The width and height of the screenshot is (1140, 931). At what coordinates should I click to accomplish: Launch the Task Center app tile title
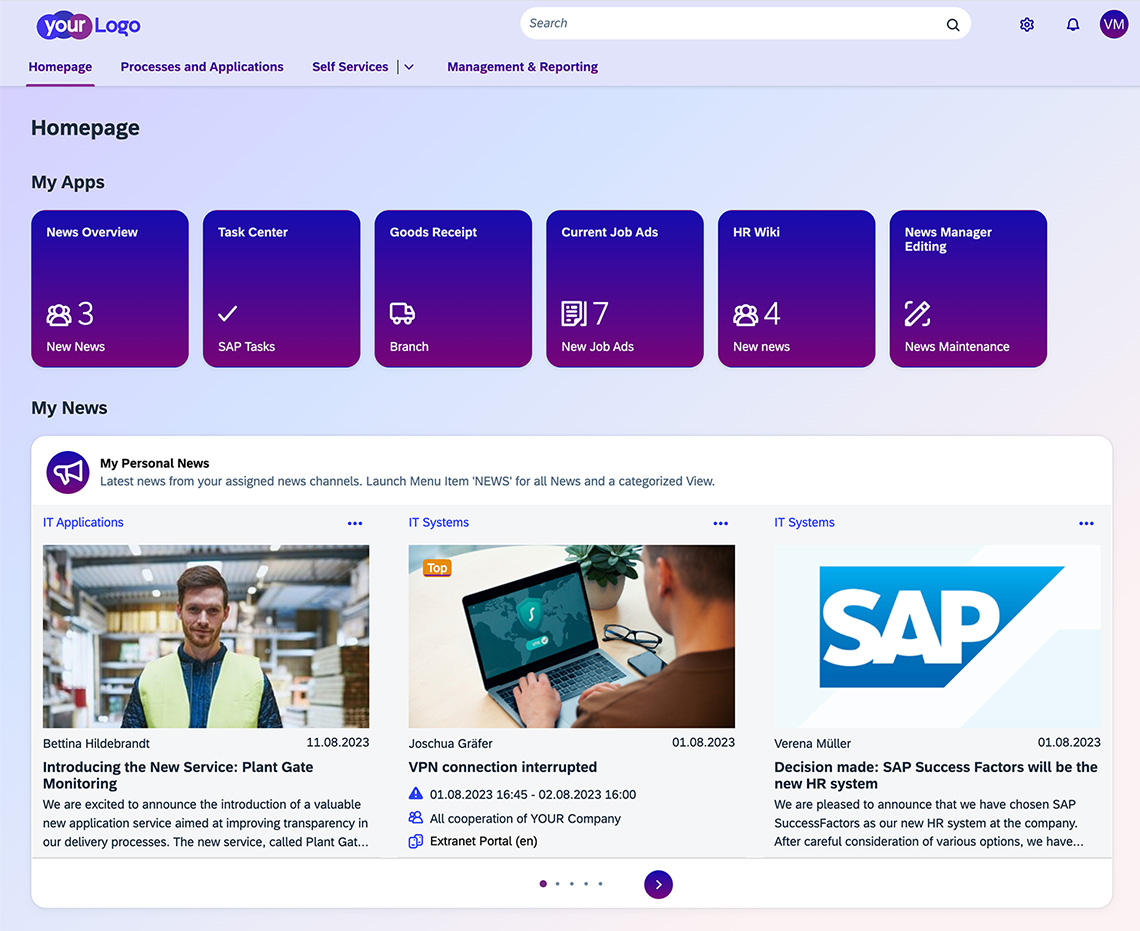(253, 233)
